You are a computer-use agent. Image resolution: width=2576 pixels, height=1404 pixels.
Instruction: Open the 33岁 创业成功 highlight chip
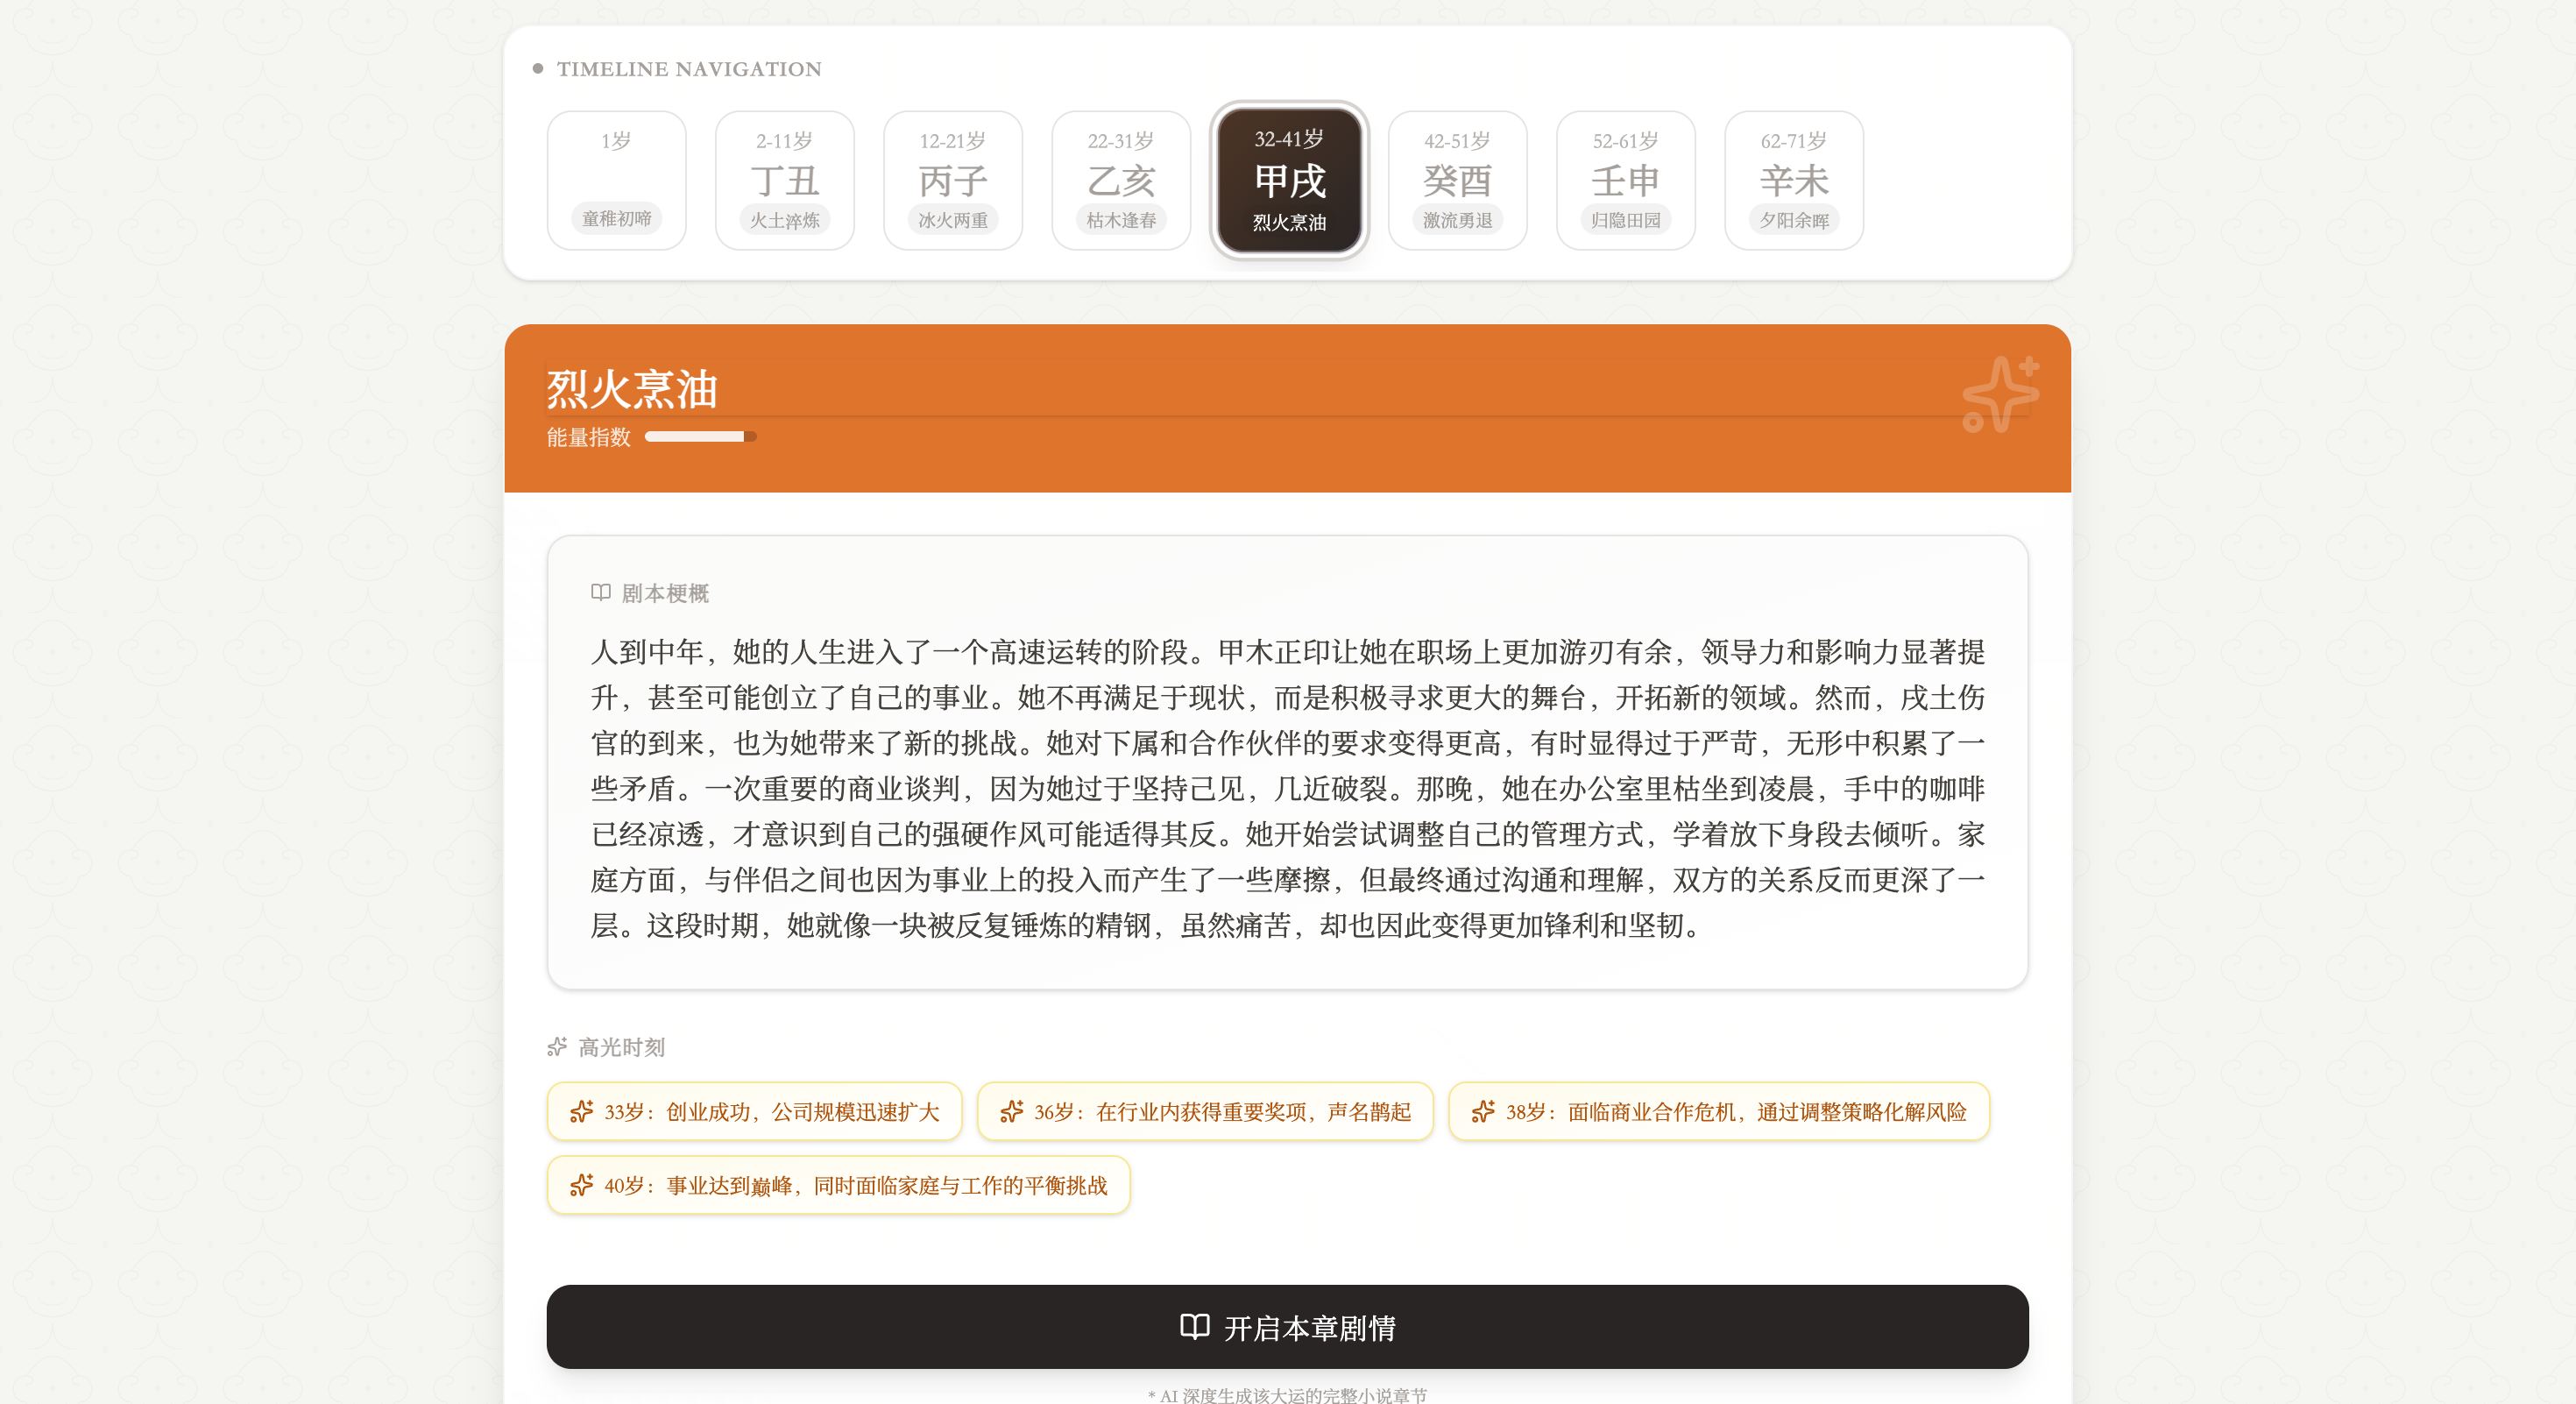(754, 1112)
